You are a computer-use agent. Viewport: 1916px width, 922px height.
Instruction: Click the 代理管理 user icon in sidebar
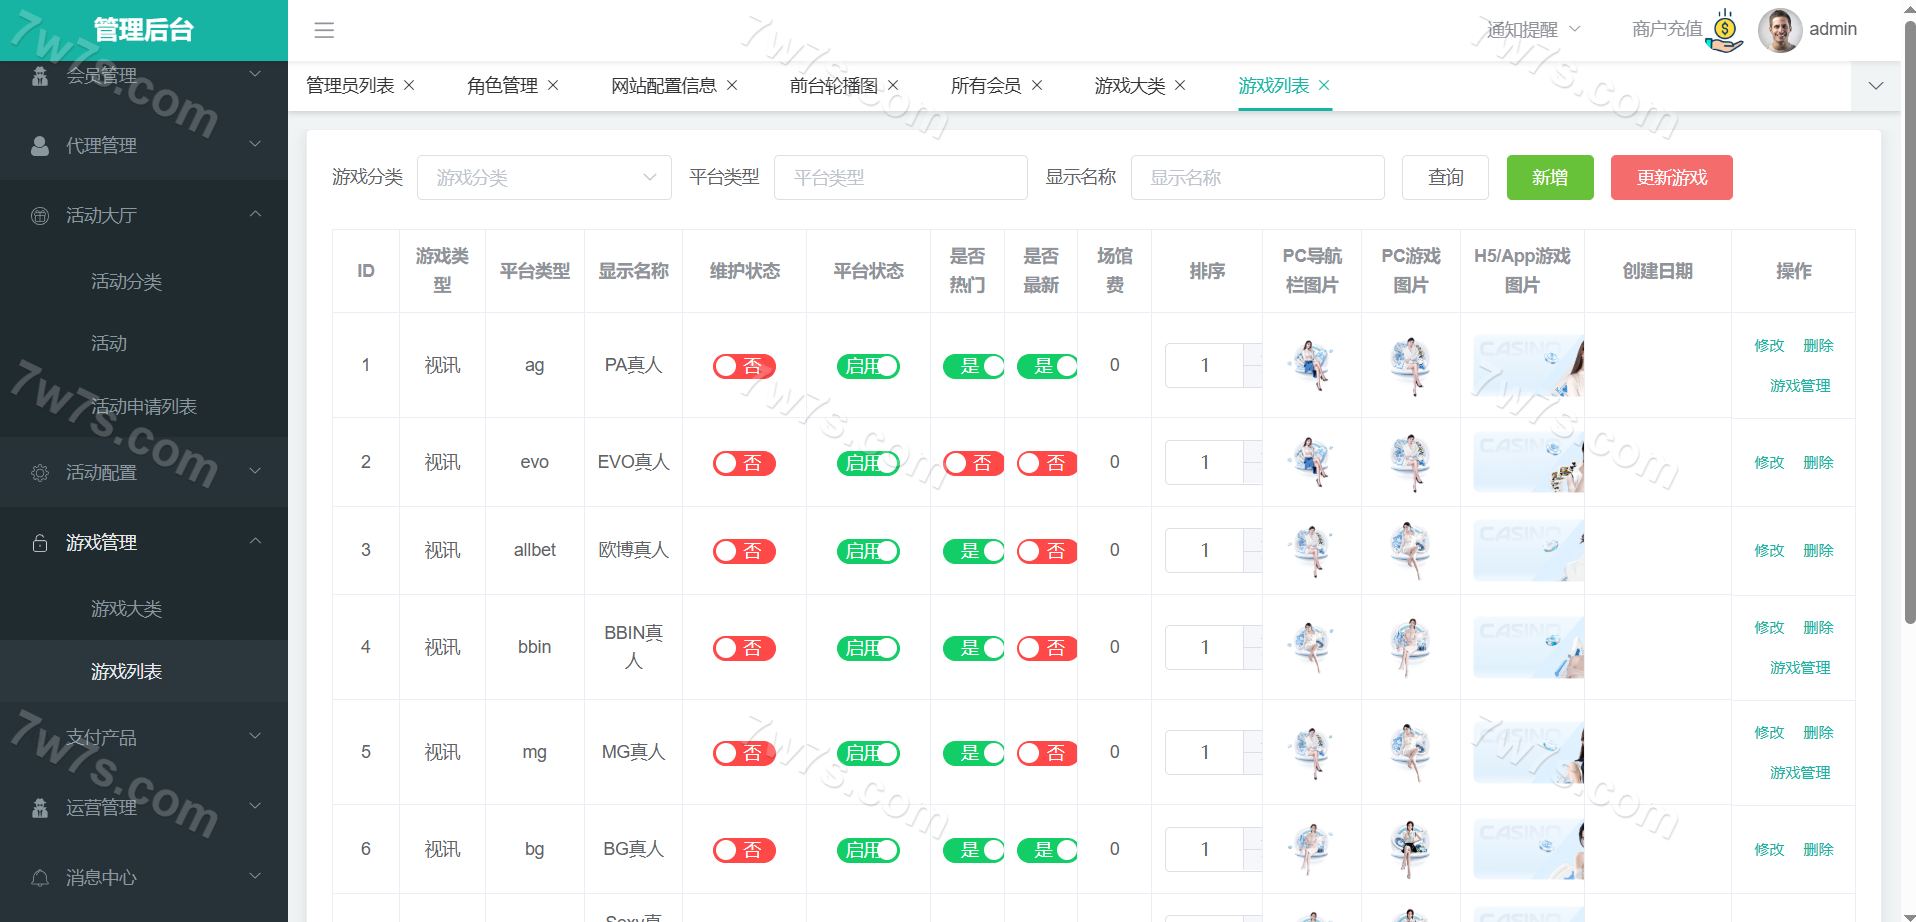(x=40, y=146)
